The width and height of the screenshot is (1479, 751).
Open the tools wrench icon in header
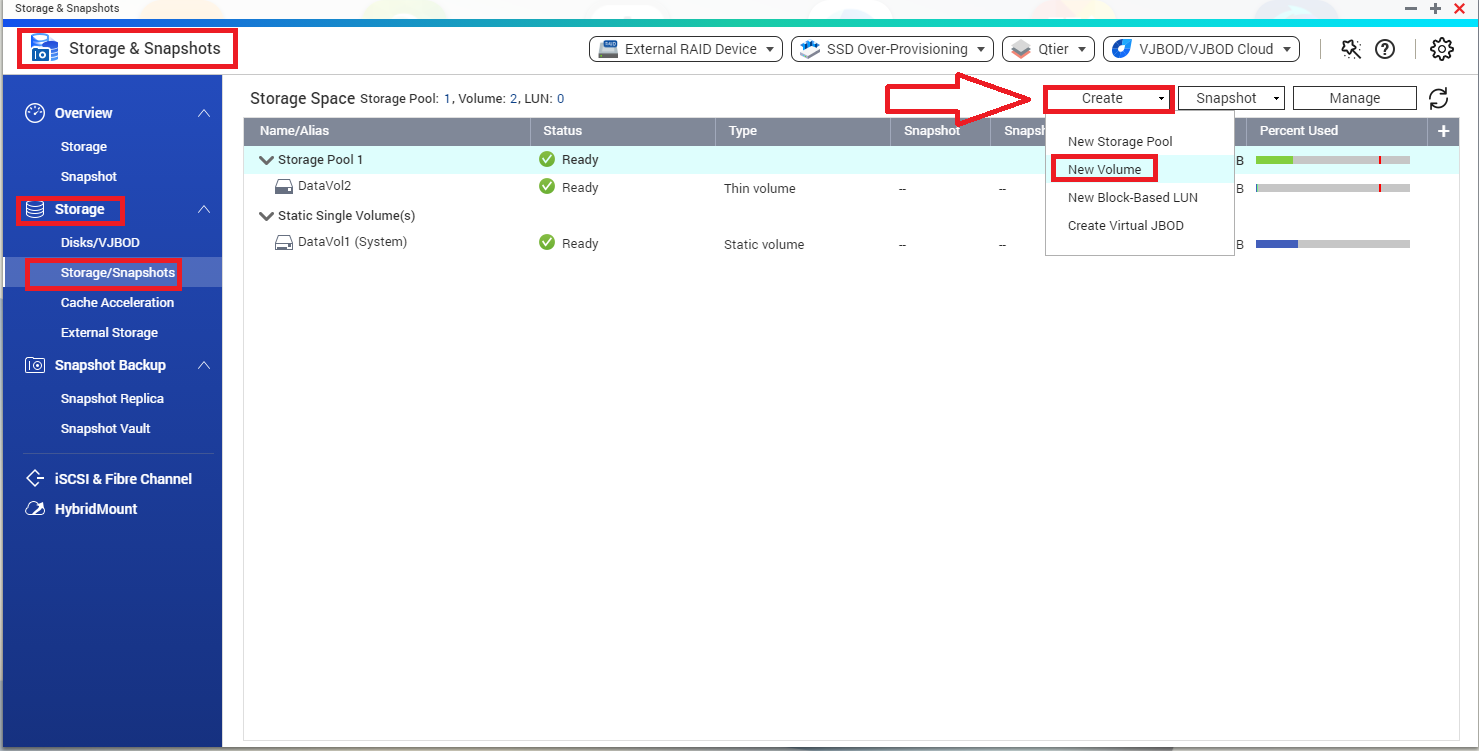[x=1351, y=49]
